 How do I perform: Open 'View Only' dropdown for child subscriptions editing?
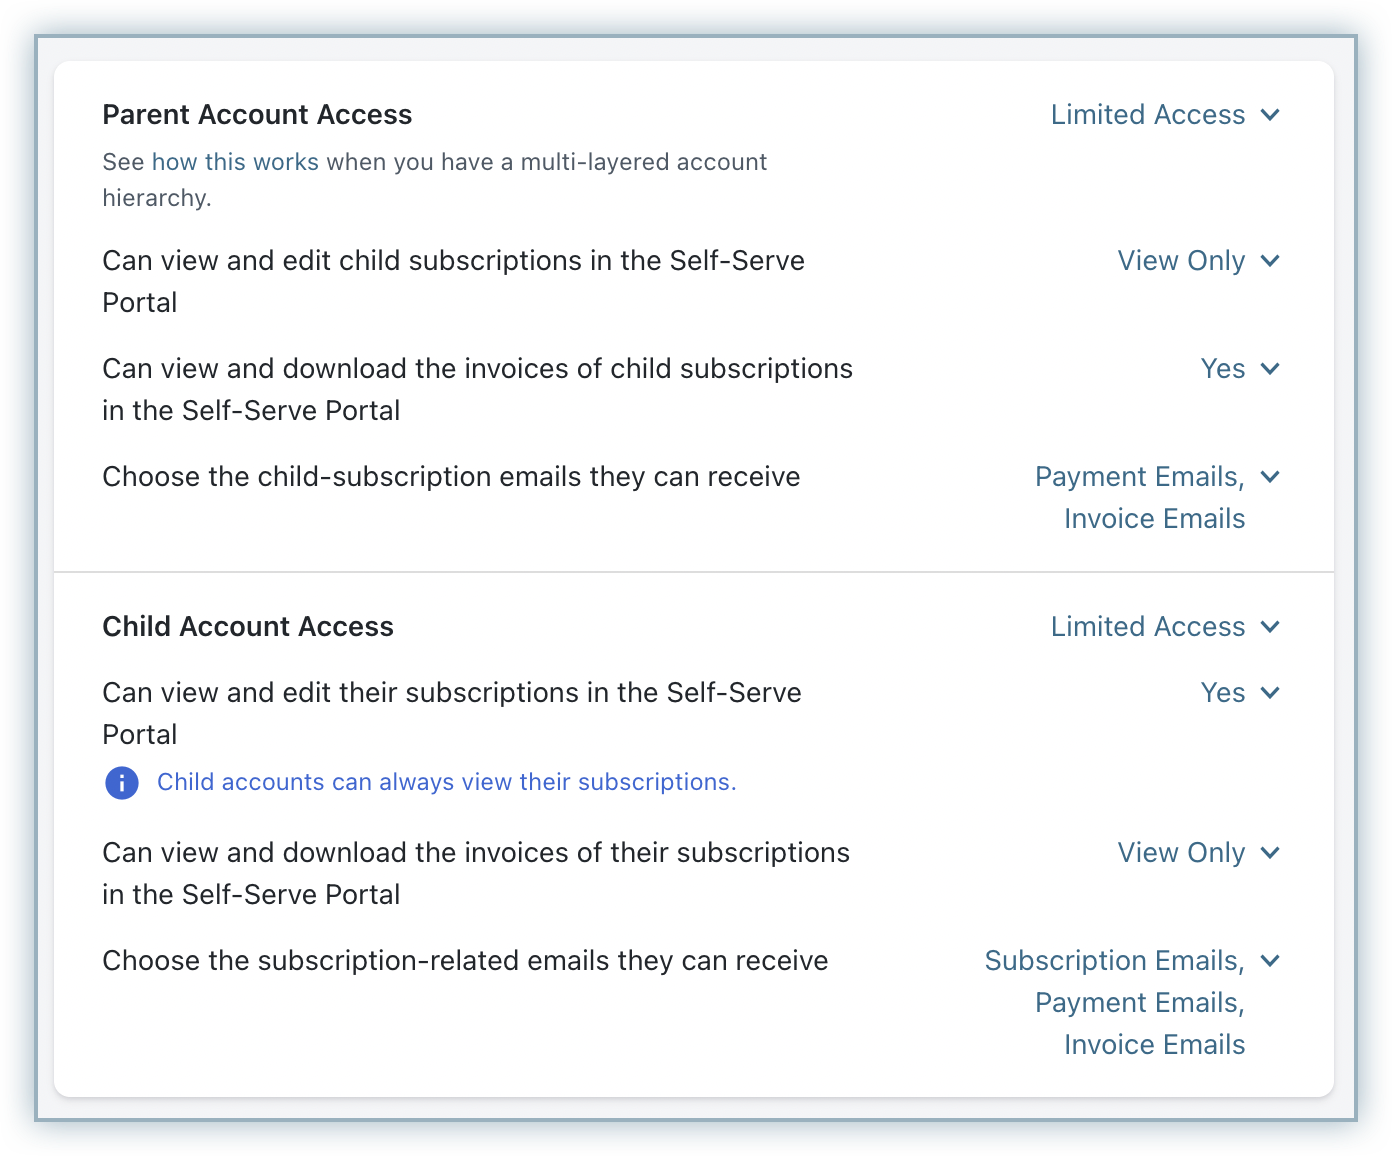click(x=1180, y=261)
